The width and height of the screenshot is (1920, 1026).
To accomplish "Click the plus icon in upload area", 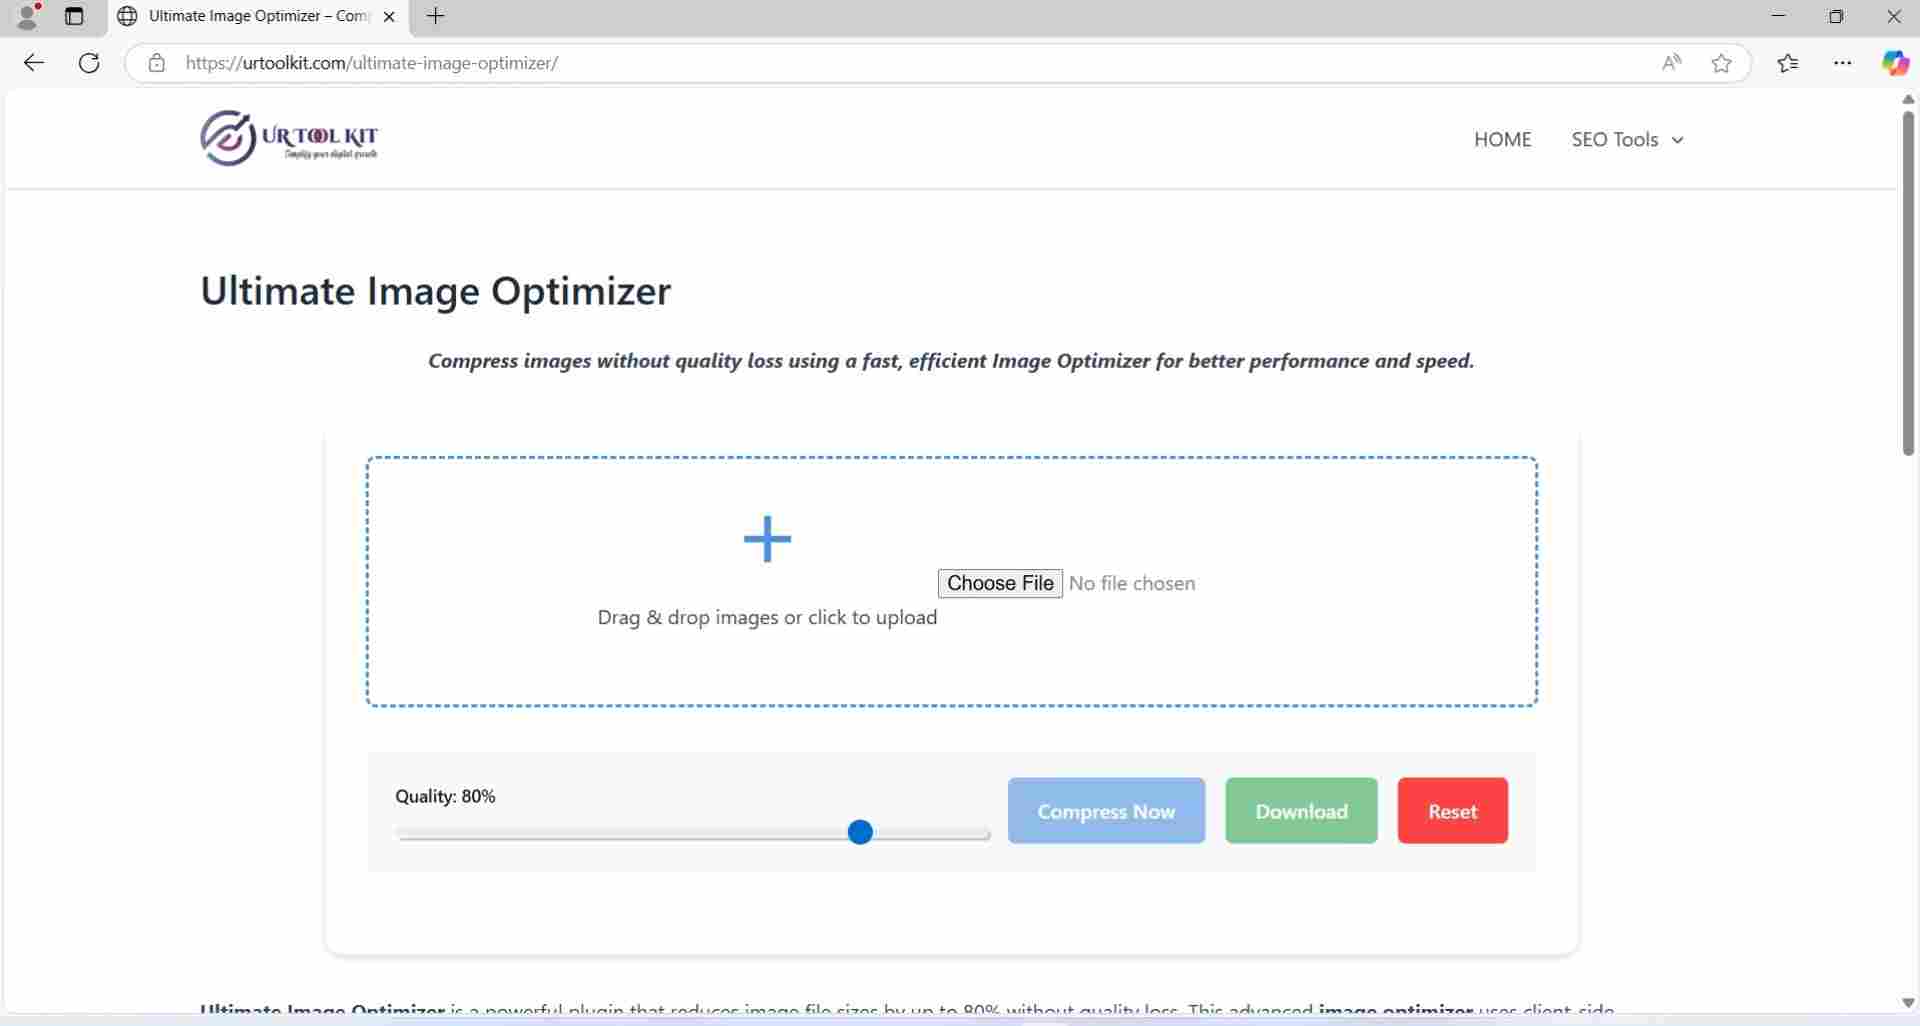I will pos(766,539).
